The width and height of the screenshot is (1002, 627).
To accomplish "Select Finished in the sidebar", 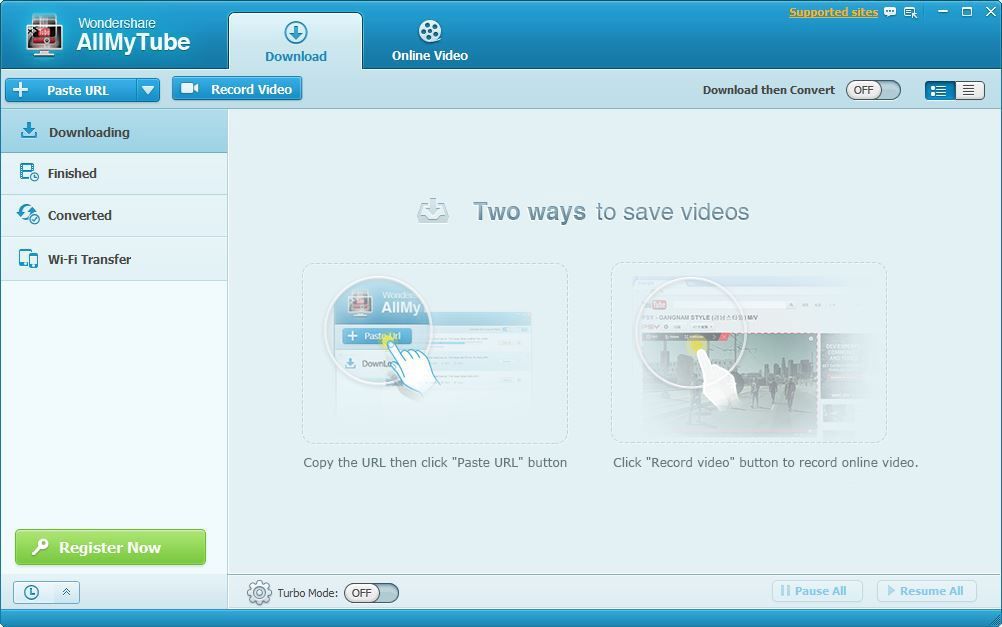I will tap(114, 173).
